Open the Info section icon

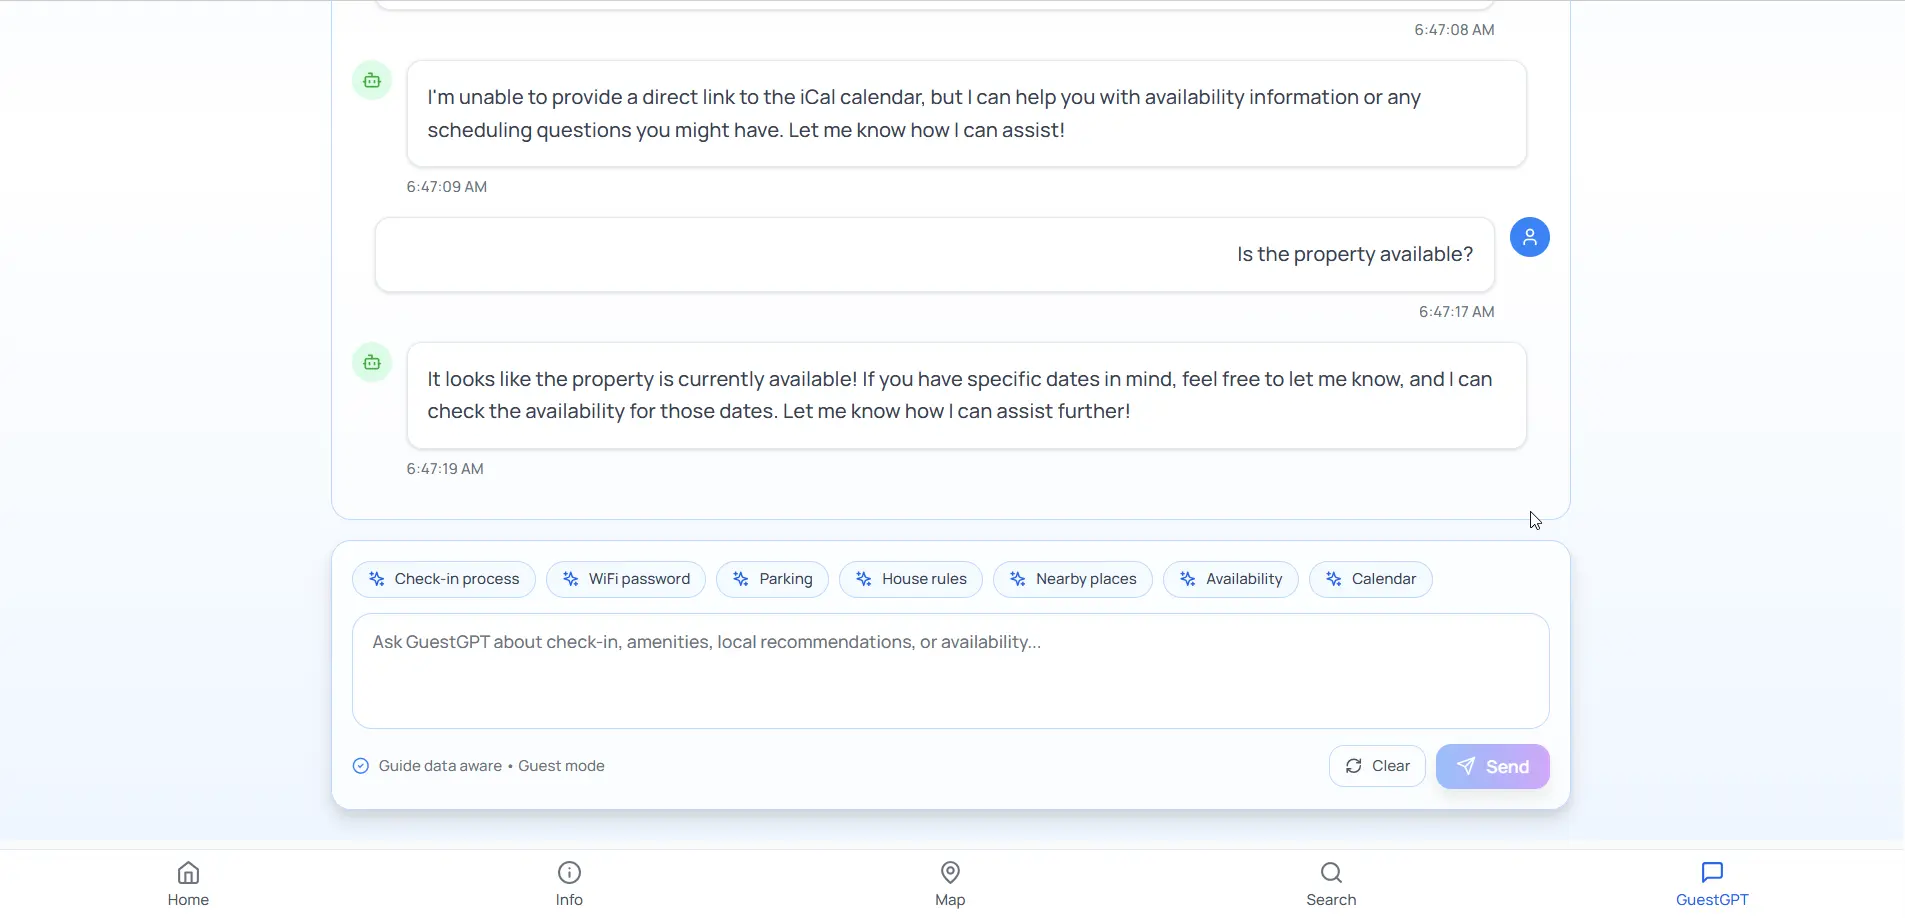point(568,872)
